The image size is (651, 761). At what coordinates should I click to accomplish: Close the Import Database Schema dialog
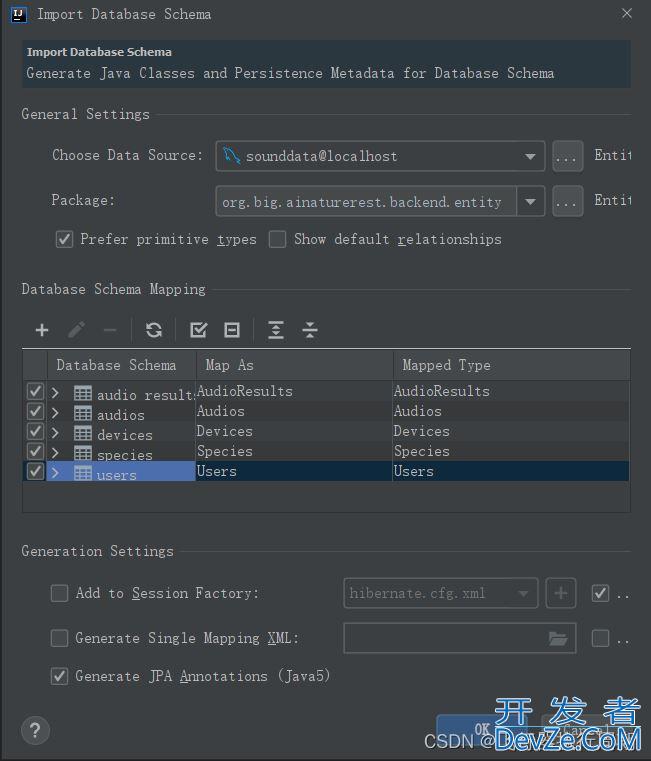click(x=627, y=14)
